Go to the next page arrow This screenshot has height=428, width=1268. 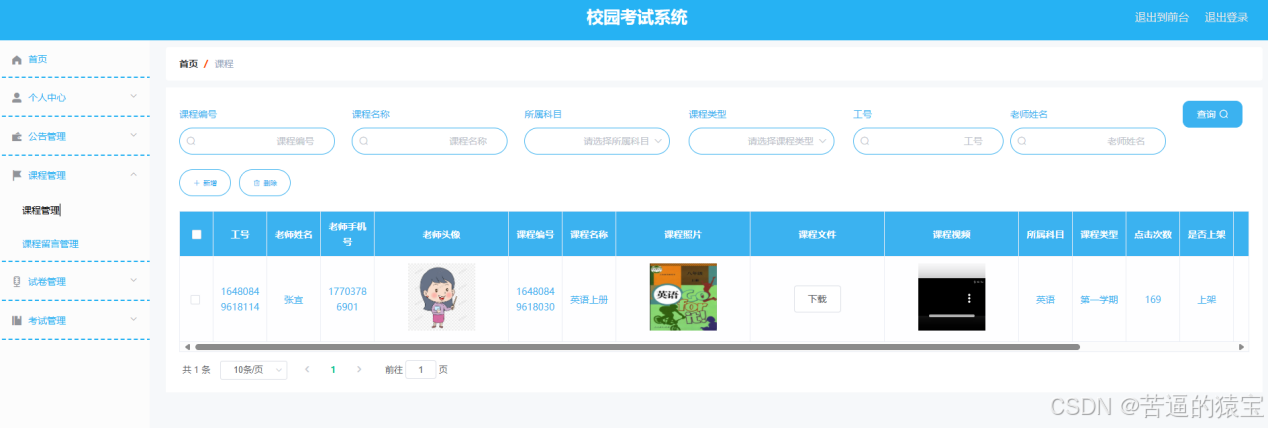tap(359, 370)
